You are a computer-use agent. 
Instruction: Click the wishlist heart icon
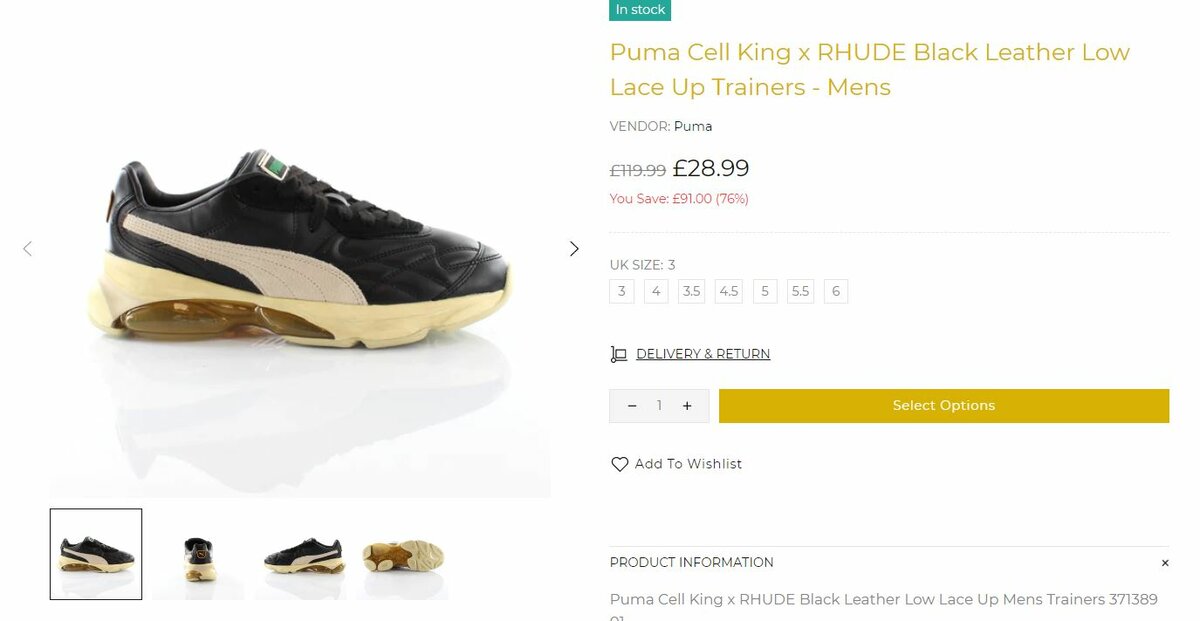coord(620,464)
